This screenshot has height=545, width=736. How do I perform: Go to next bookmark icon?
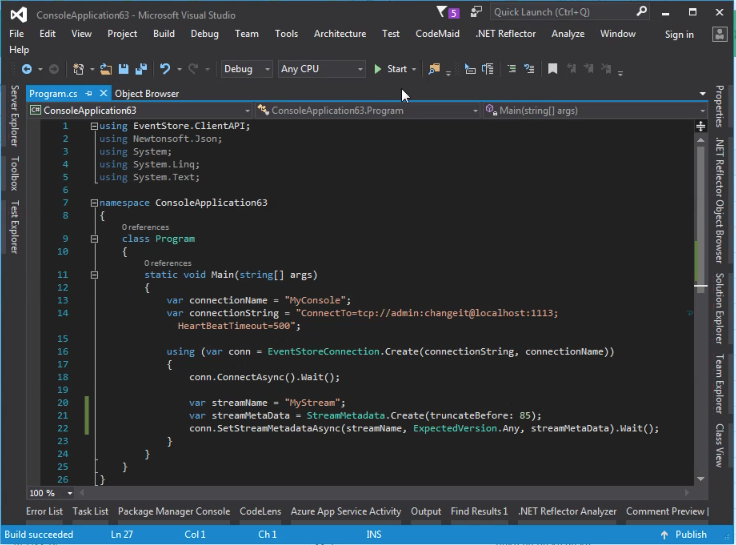589,69
